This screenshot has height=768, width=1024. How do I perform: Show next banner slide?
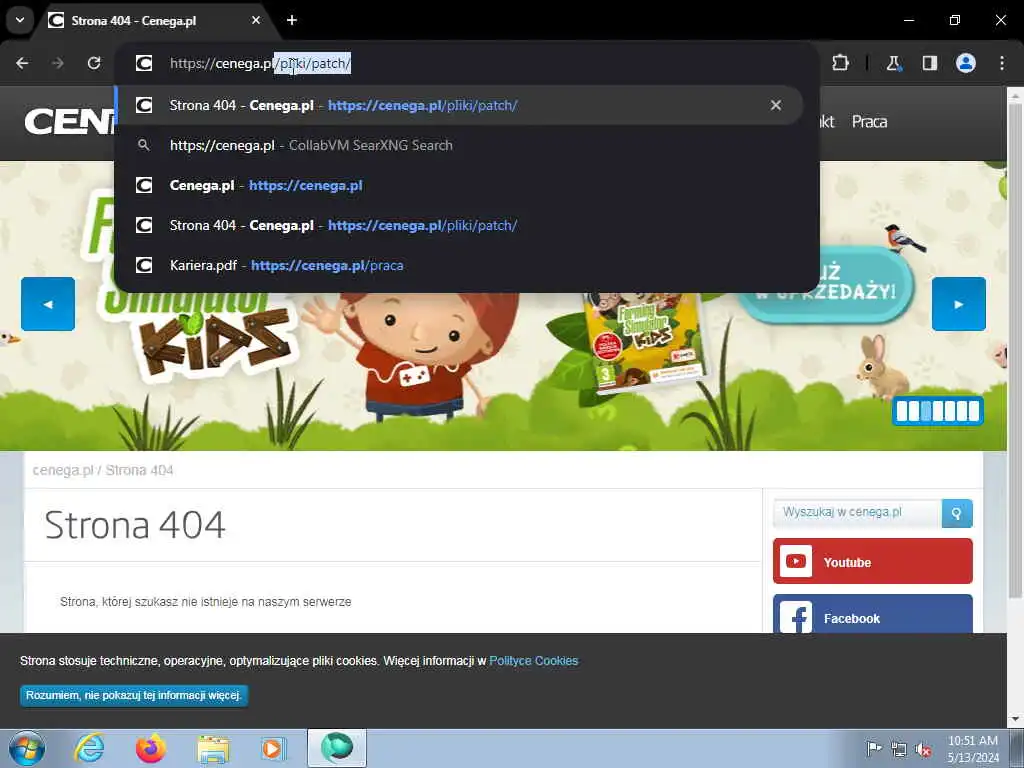[959, 304]
